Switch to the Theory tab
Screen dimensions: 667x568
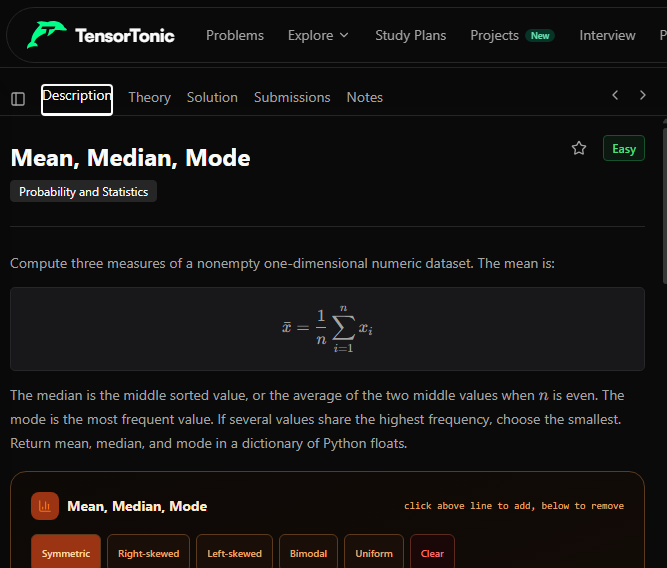pyautogui.click(x=149, y=97)
